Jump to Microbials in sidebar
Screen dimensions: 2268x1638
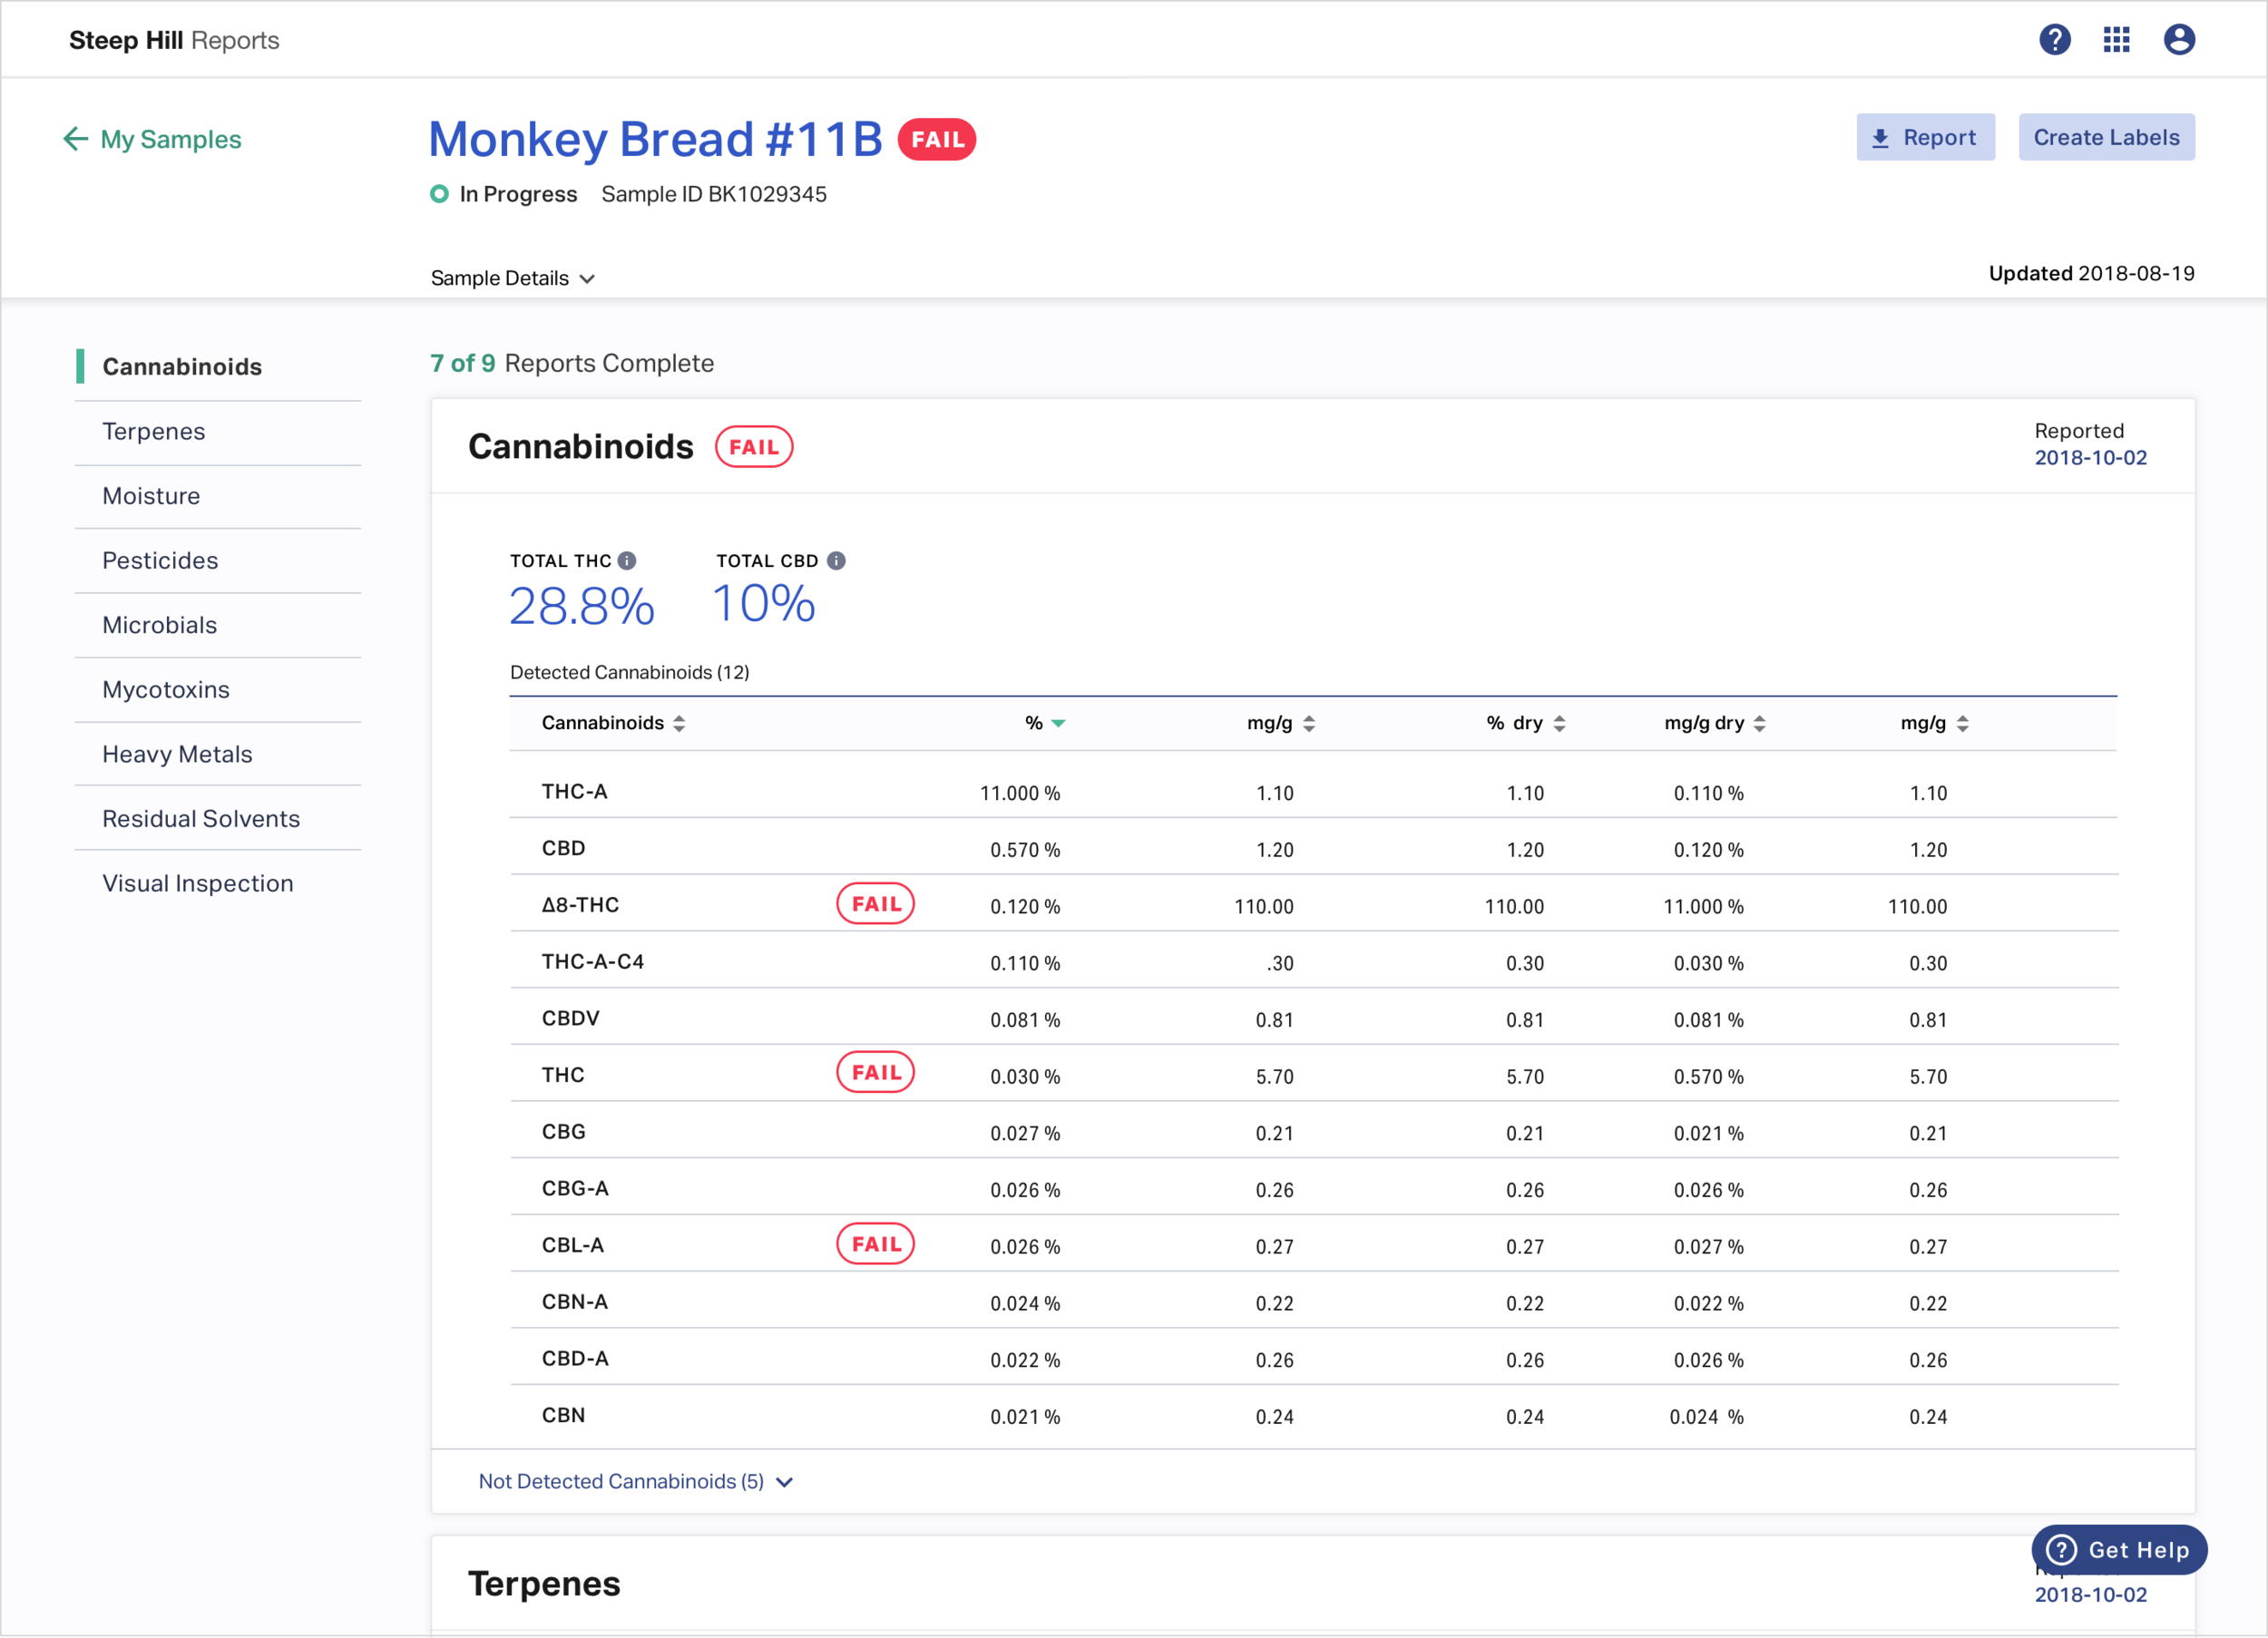160,625
